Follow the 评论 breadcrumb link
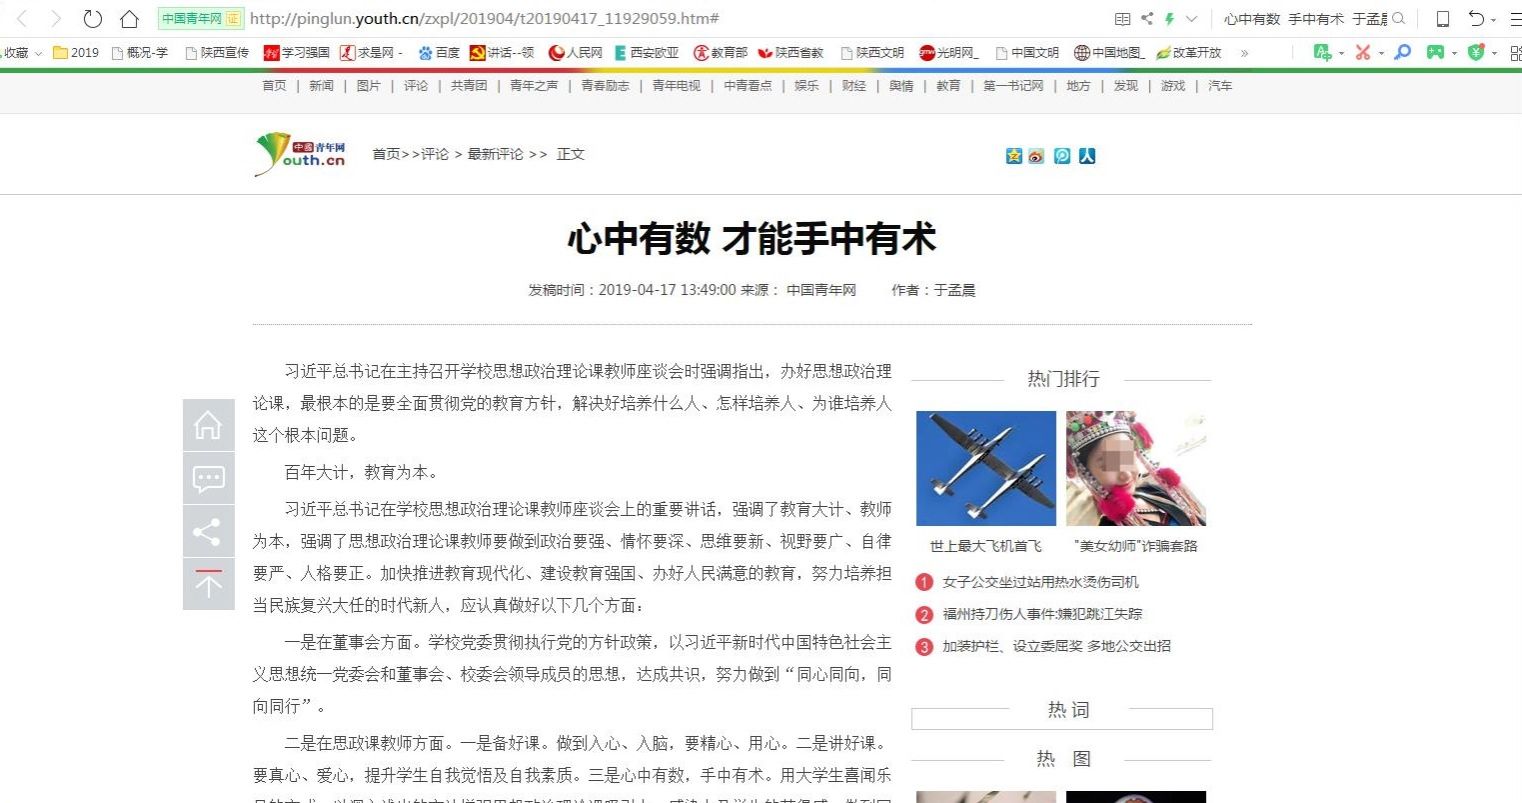The width and height of the screenshot is (1522, 803). pyautogui.click(x=435, y=154)
